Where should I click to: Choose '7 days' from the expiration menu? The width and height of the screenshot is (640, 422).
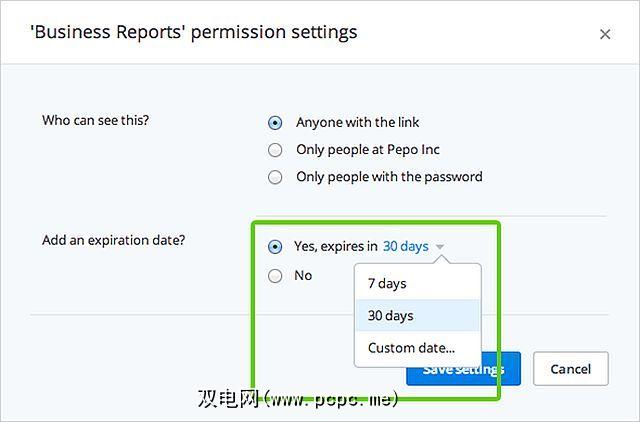387,283
